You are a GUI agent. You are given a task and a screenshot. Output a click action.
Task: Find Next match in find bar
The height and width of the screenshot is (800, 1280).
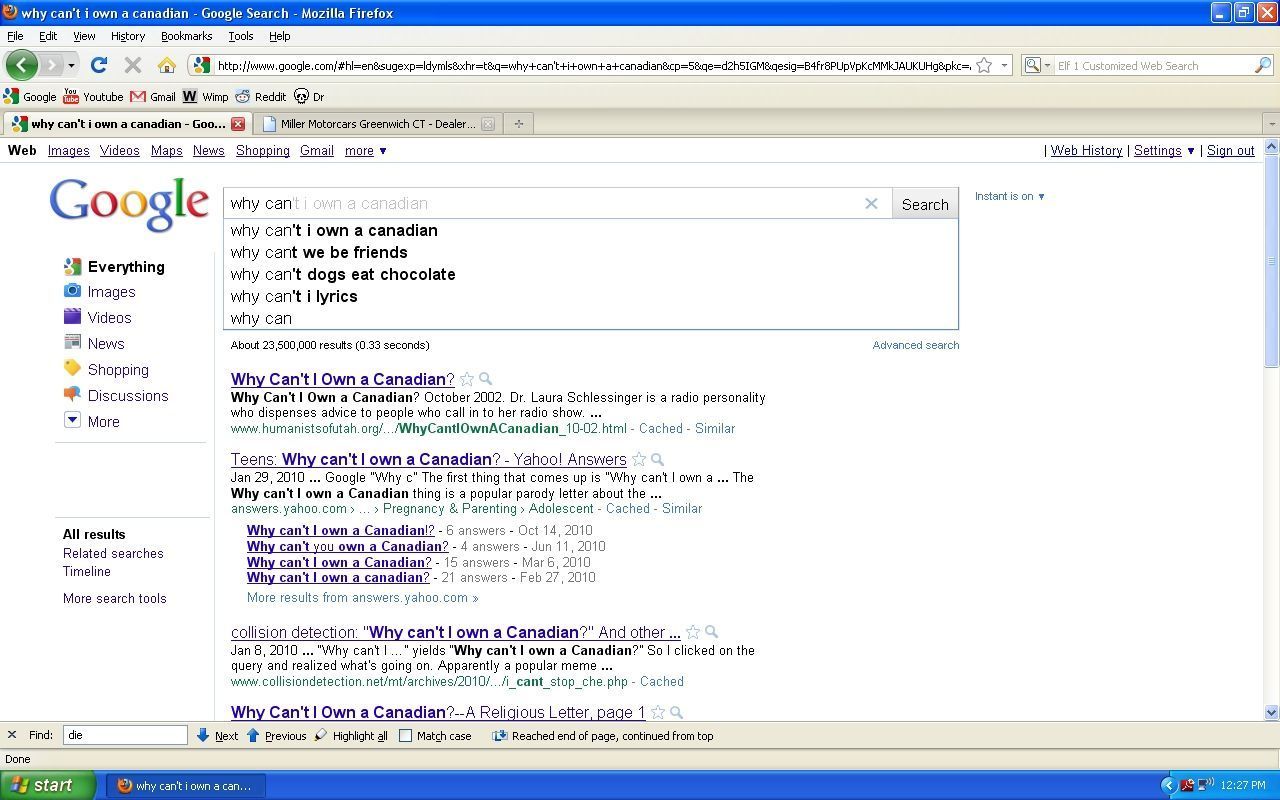pos(217,736)
